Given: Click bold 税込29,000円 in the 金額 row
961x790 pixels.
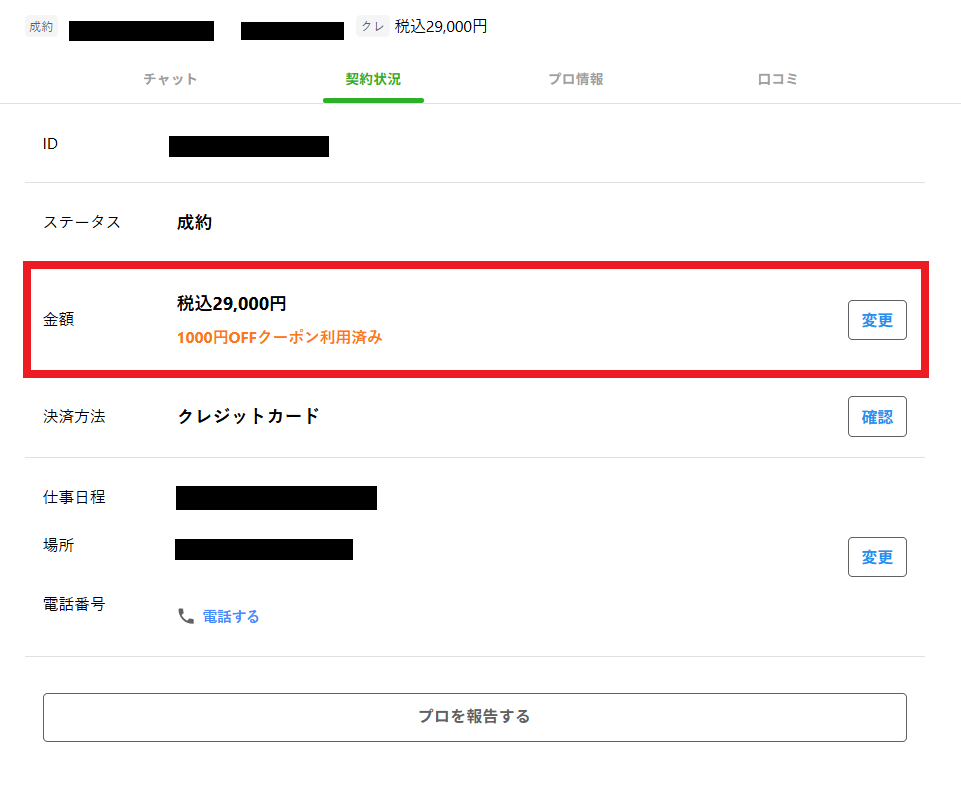Looking at the screenshot, I should tap(231, 304).
